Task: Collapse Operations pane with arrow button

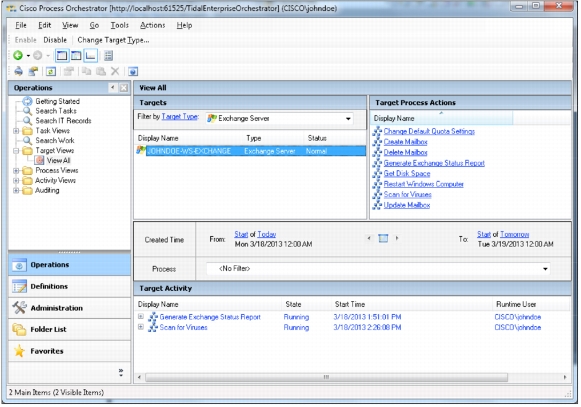Action: pyautogui.click(x=113, y=88)
